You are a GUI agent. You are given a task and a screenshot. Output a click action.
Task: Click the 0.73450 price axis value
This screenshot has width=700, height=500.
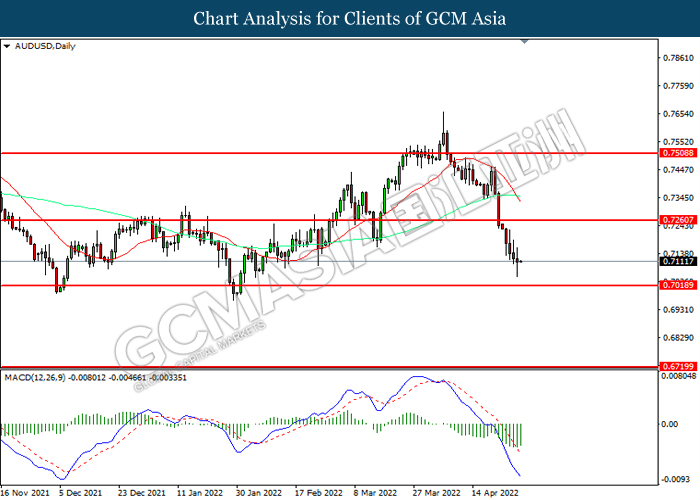click(679, 198)
